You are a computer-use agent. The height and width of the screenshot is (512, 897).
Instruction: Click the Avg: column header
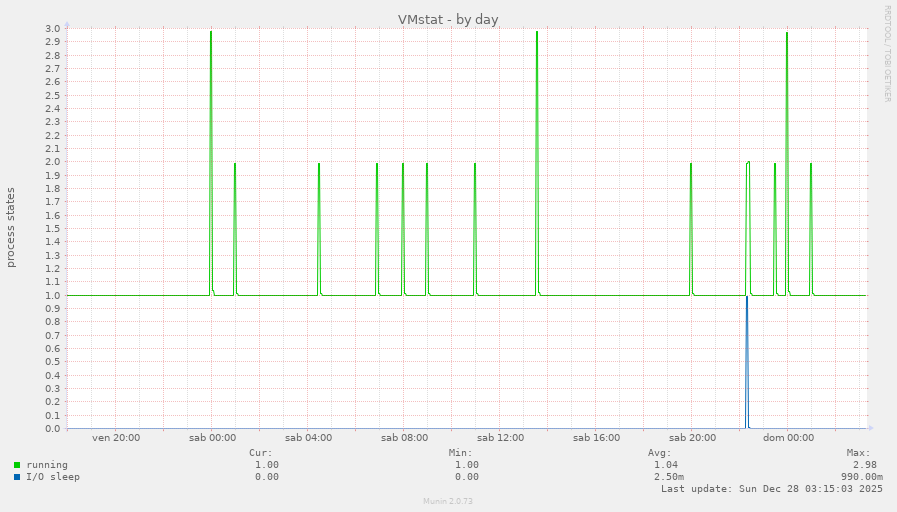(659, 453)
